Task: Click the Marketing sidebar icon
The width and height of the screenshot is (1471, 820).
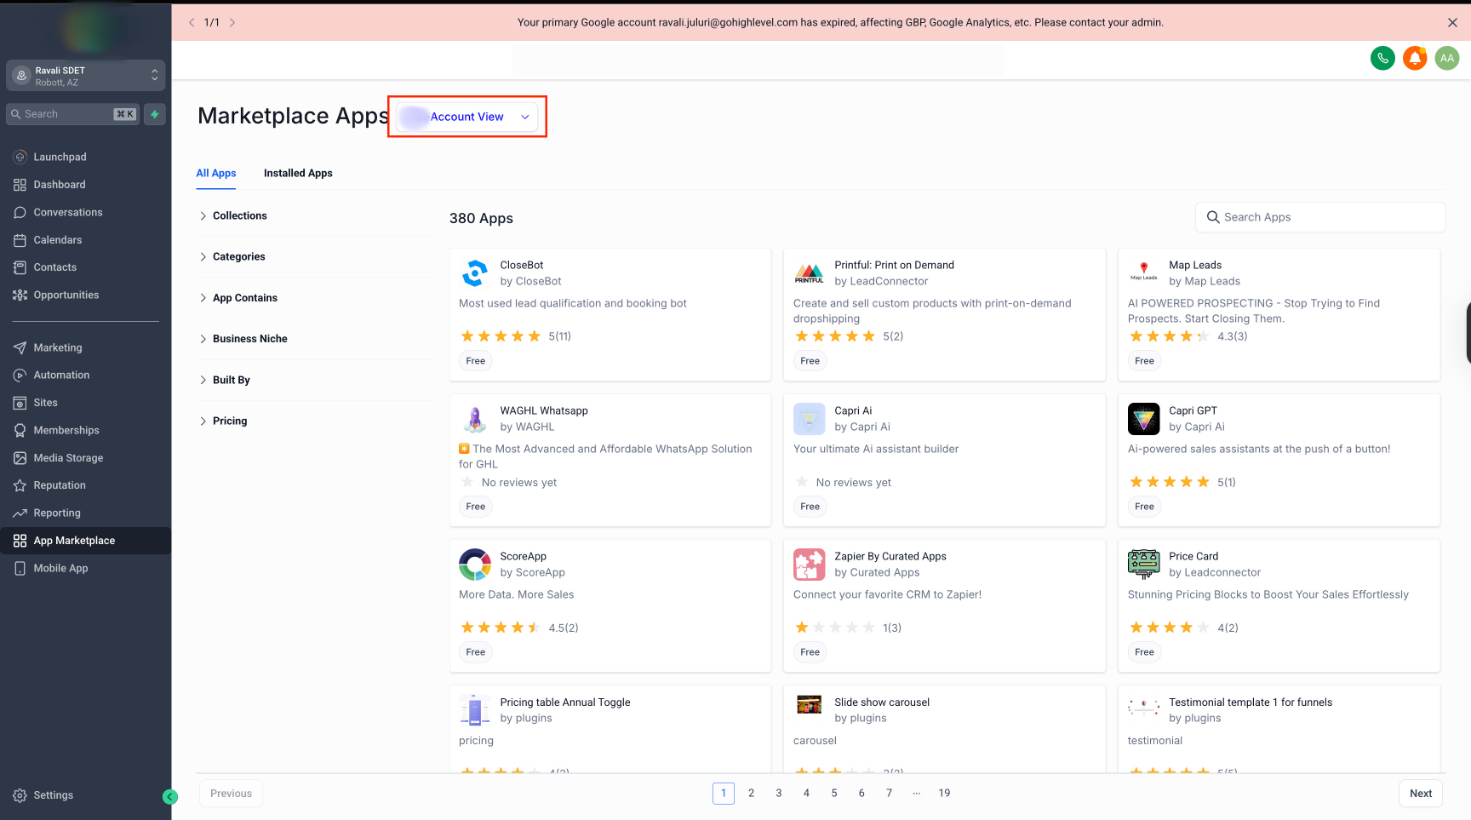Action: [20, 348]
